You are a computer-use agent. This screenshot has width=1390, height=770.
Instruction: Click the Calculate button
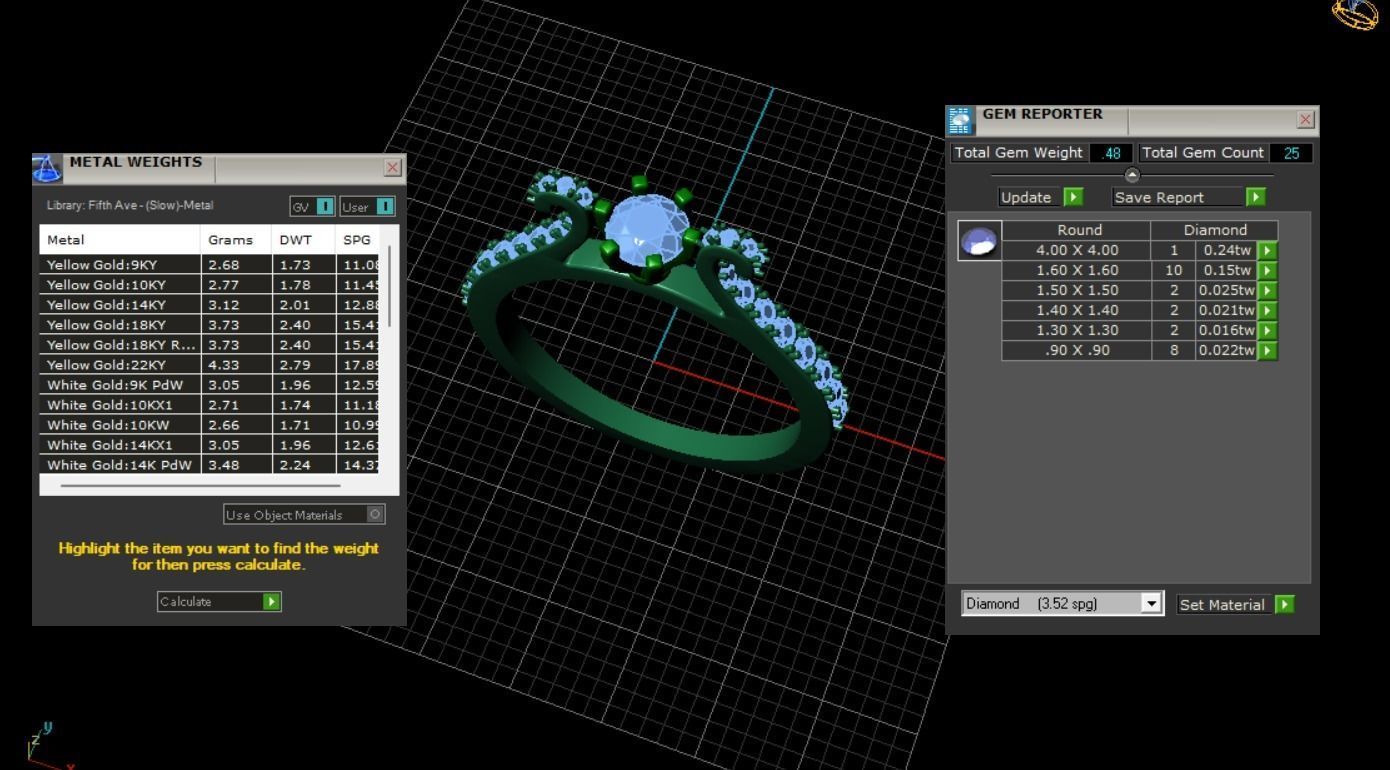(x=219, y=602)
